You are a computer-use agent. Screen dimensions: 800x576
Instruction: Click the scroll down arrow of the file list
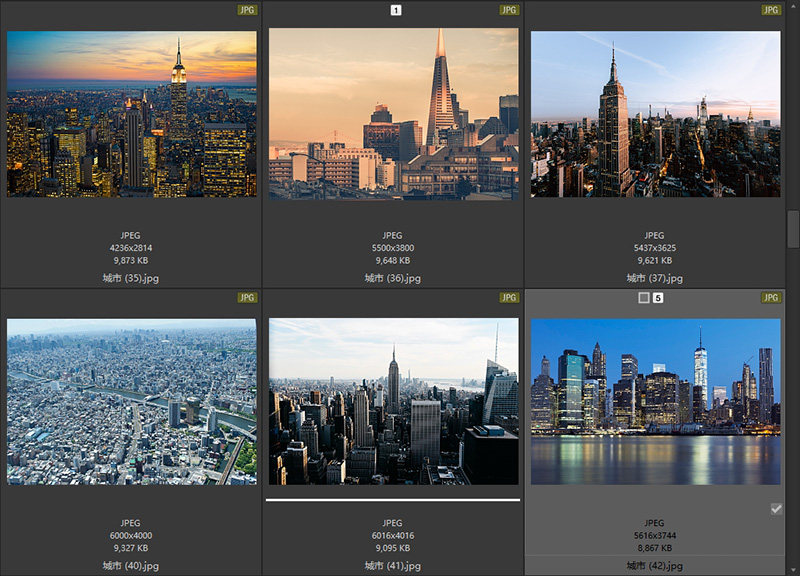[x=793, y=569]
